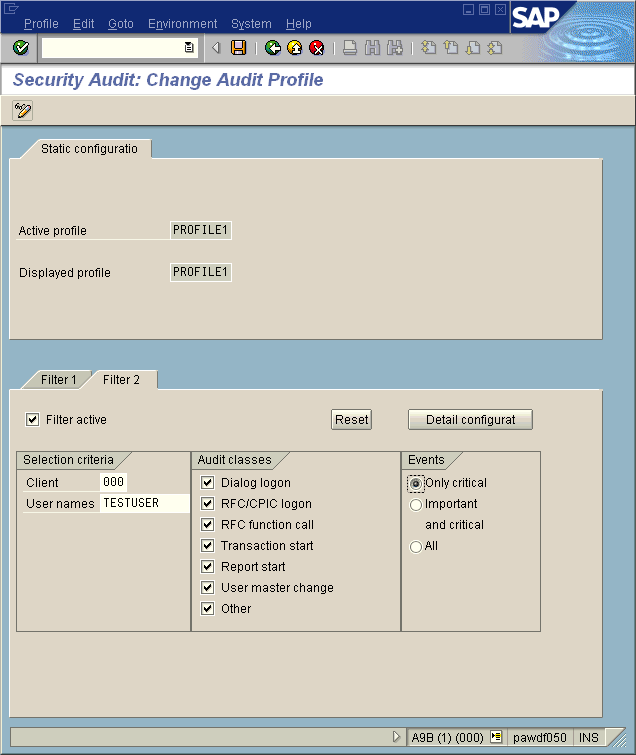Select Important and critical events radio
The width and height of the screenshot is (636, 755).
416,505
